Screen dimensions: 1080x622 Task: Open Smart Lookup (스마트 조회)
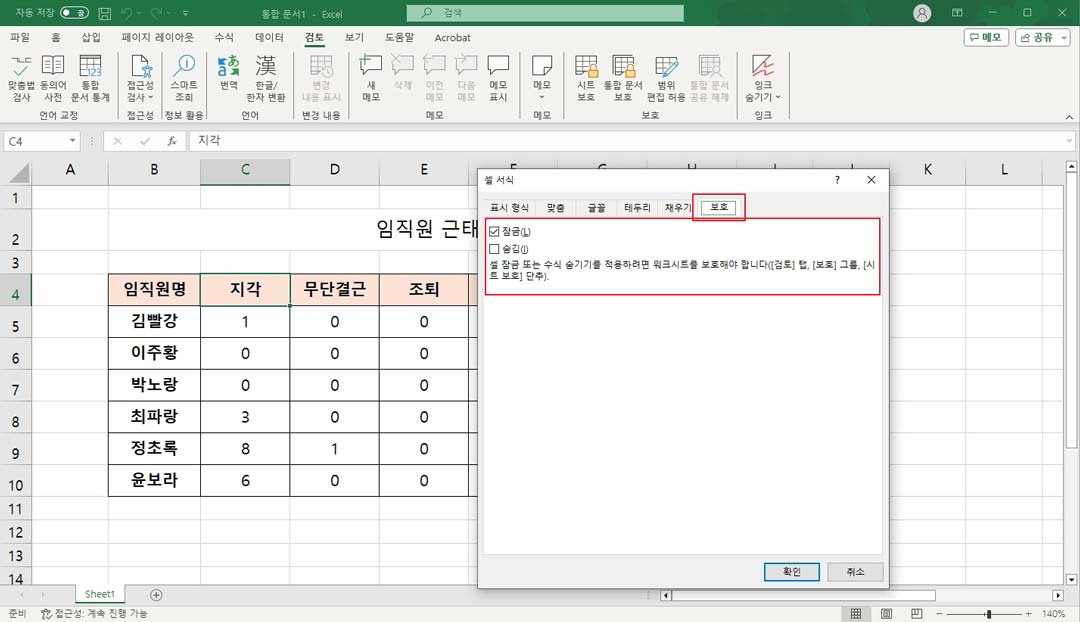click(x=184, y=79)
